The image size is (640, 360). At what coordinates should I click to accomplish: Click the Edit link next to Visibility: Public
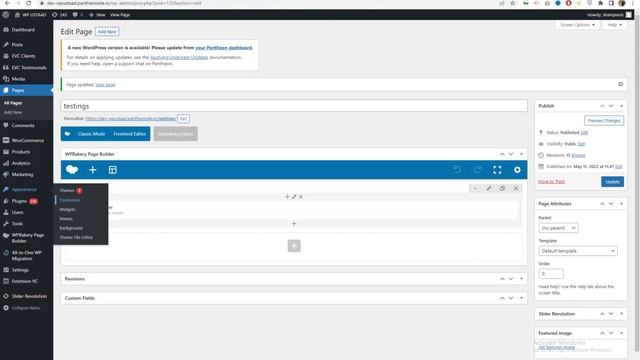[x=581, y=144]
